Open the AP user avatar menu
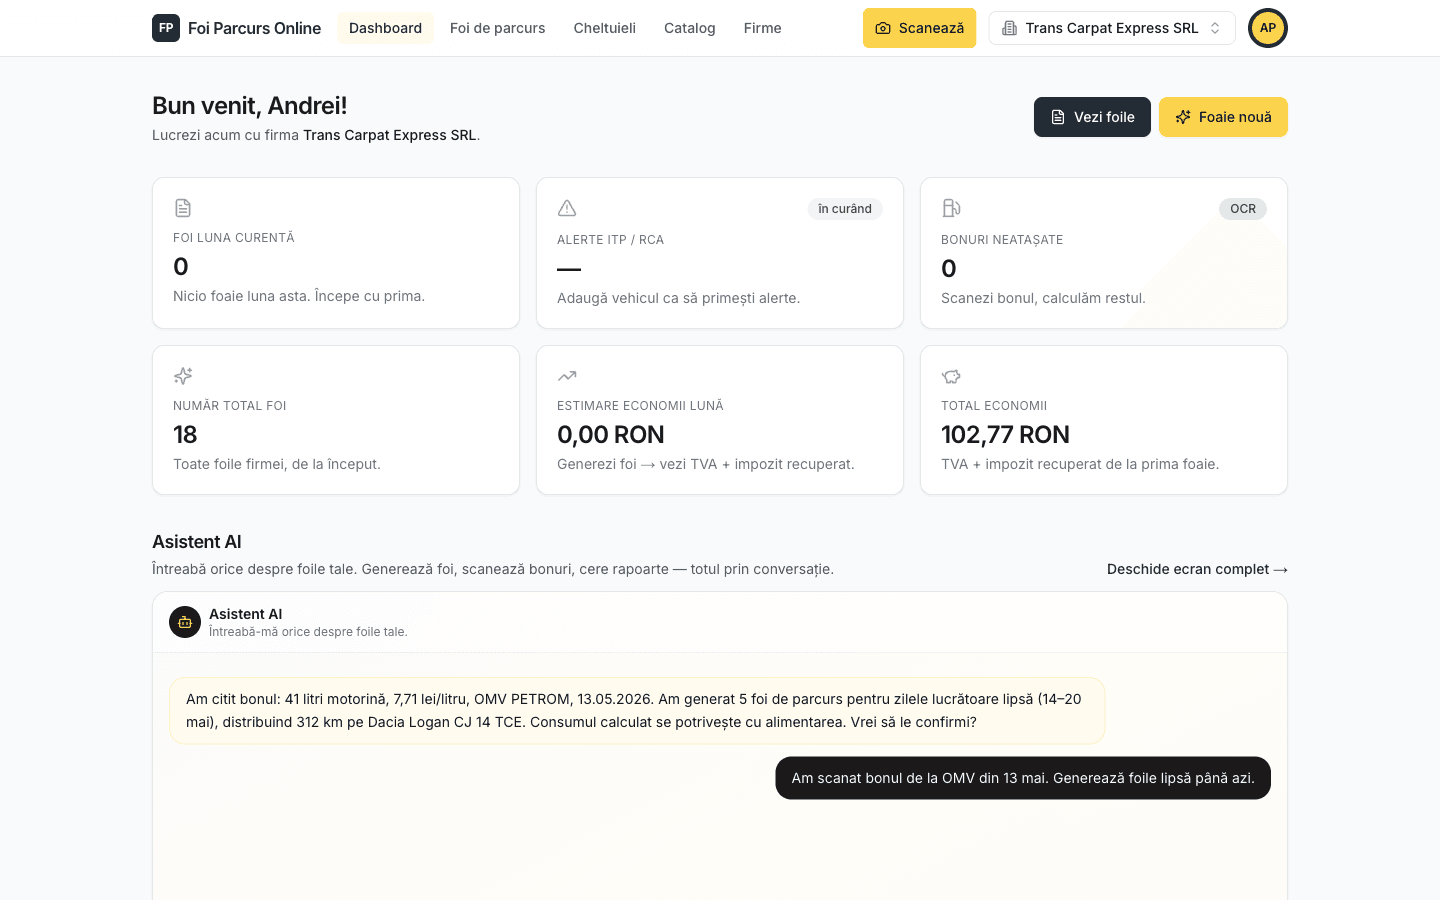1440x900 pixels. pyautogui.click(x=1268, y=28)
